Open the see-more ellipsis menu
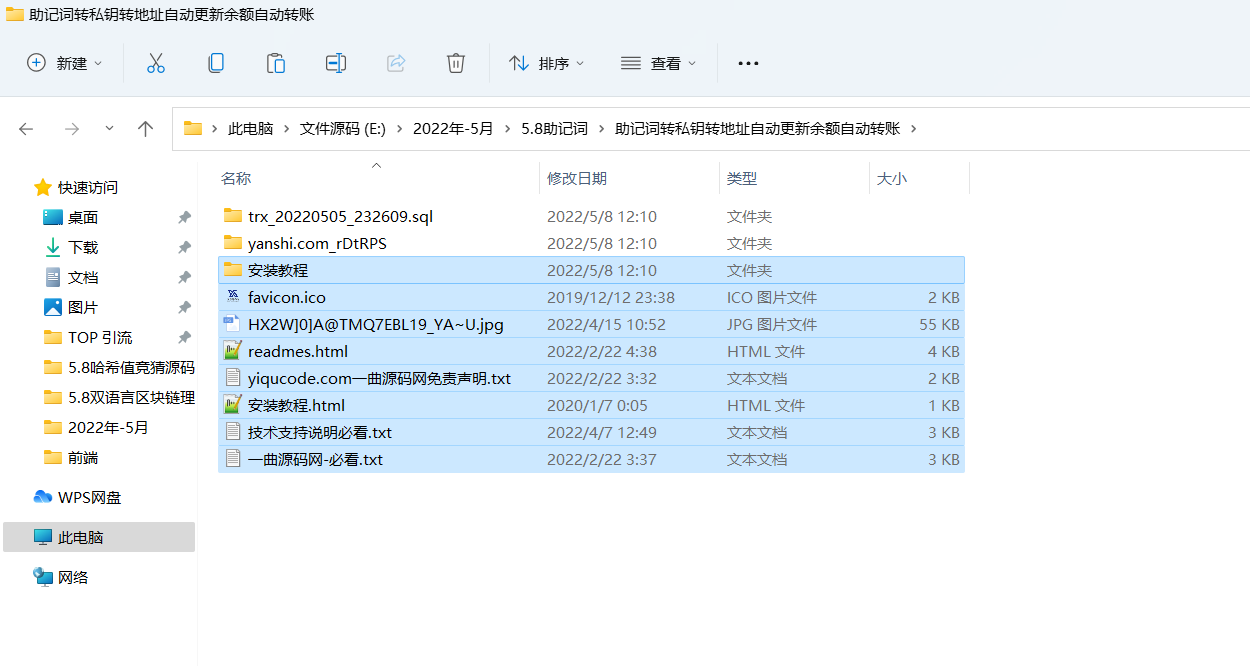This screenshot has width=1250, height=666. [x=748, y=62]
